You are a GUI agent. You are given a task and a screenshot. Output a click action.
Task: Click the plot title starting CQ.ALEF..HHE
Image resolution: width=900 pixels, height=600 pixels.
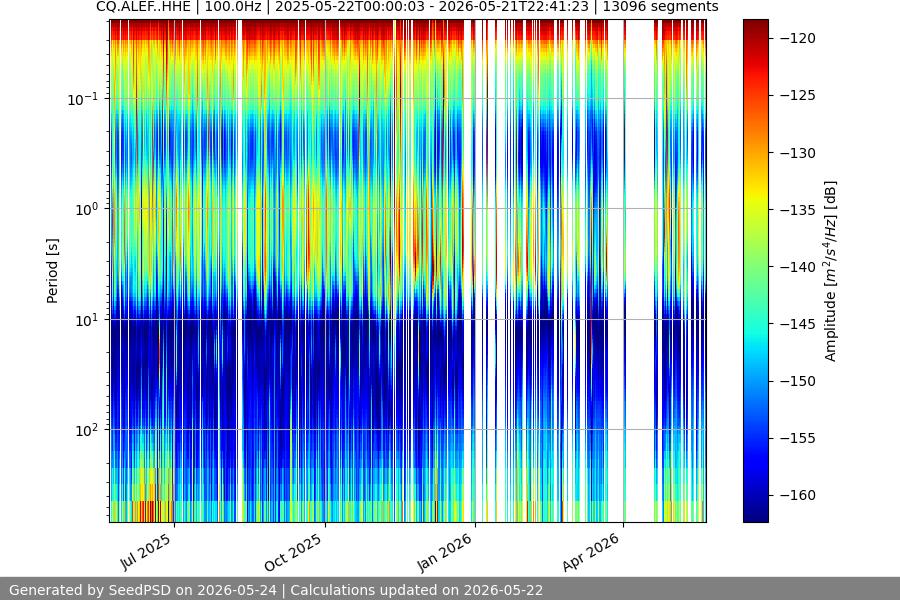point(407,7)
